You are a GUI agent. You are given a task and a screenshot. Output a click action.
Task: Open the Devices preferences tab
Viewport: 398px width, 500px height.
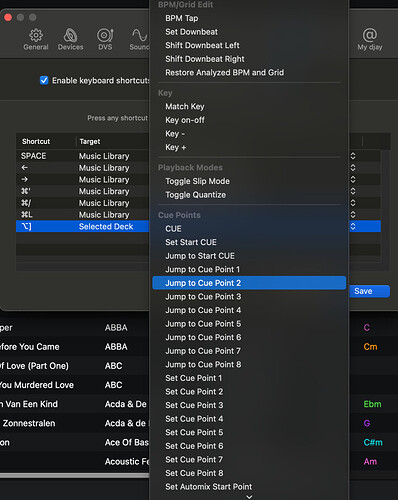[70, 39]
